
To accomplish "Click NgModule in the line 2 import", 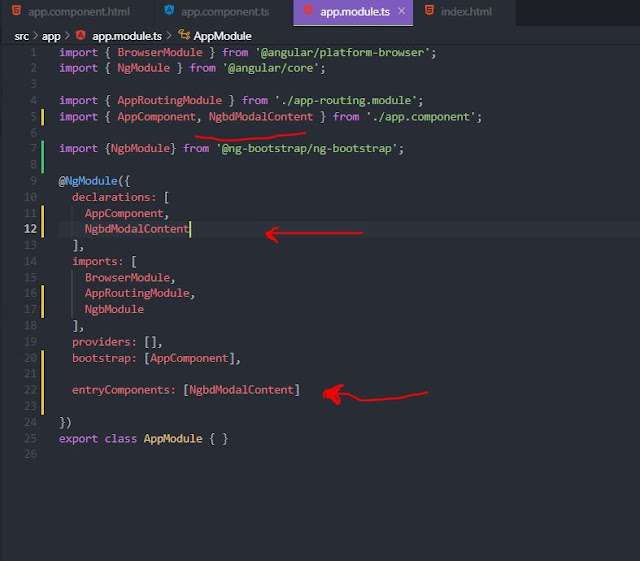I will pos(144,68).
